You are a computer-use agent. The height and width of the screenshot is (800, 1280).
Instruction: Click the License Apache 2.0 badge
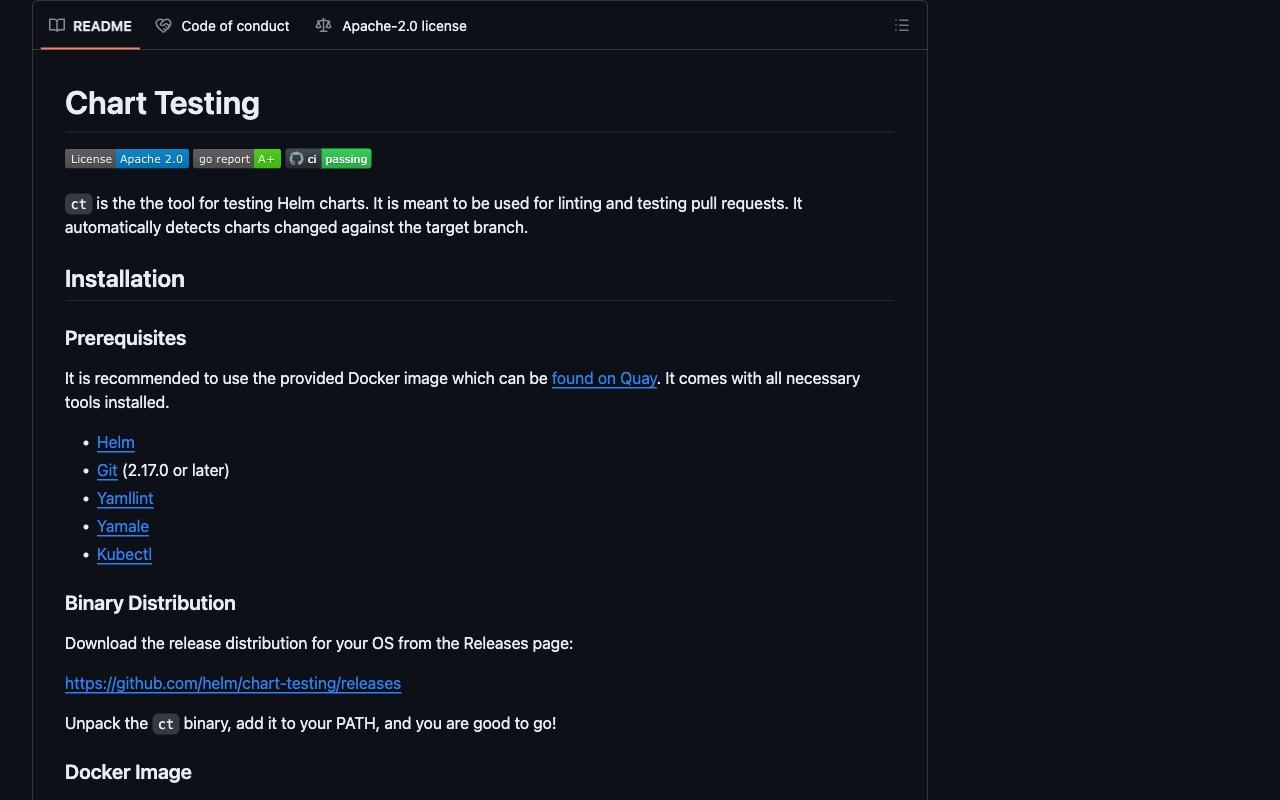[x=127, y=159]
